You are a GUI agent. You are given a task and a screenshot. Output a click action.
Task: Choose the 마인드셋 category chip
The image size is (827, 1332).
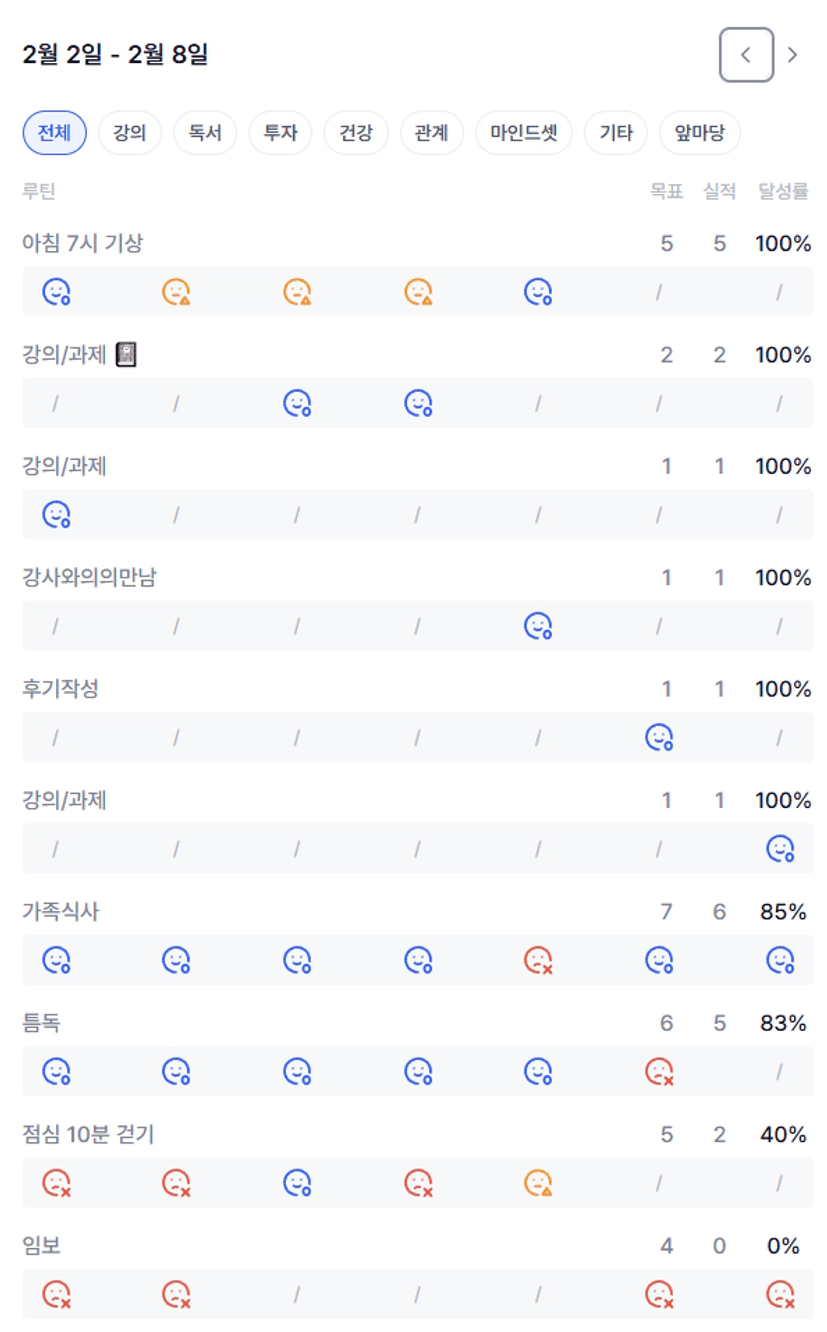tap(524, 133)
